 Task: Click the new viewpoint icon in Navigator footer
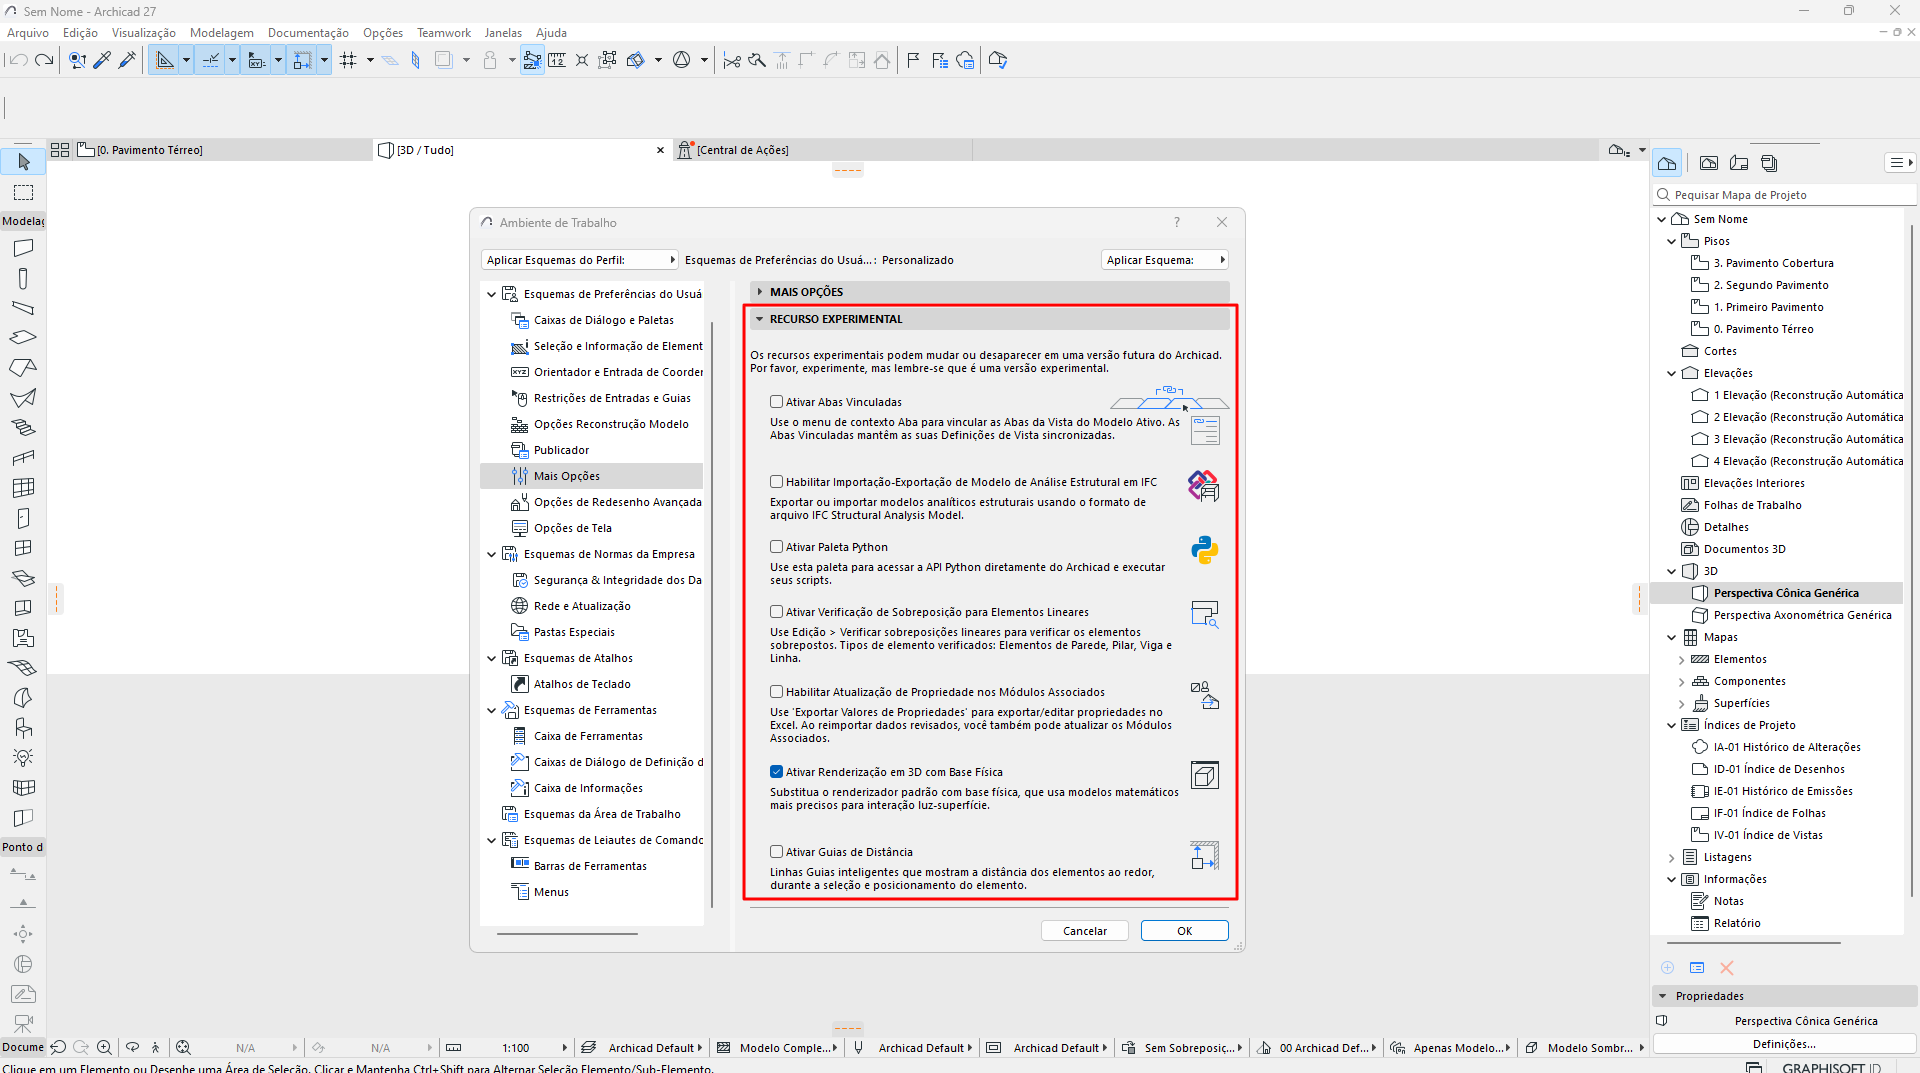pyautogui.click(x=1667, y=968)
